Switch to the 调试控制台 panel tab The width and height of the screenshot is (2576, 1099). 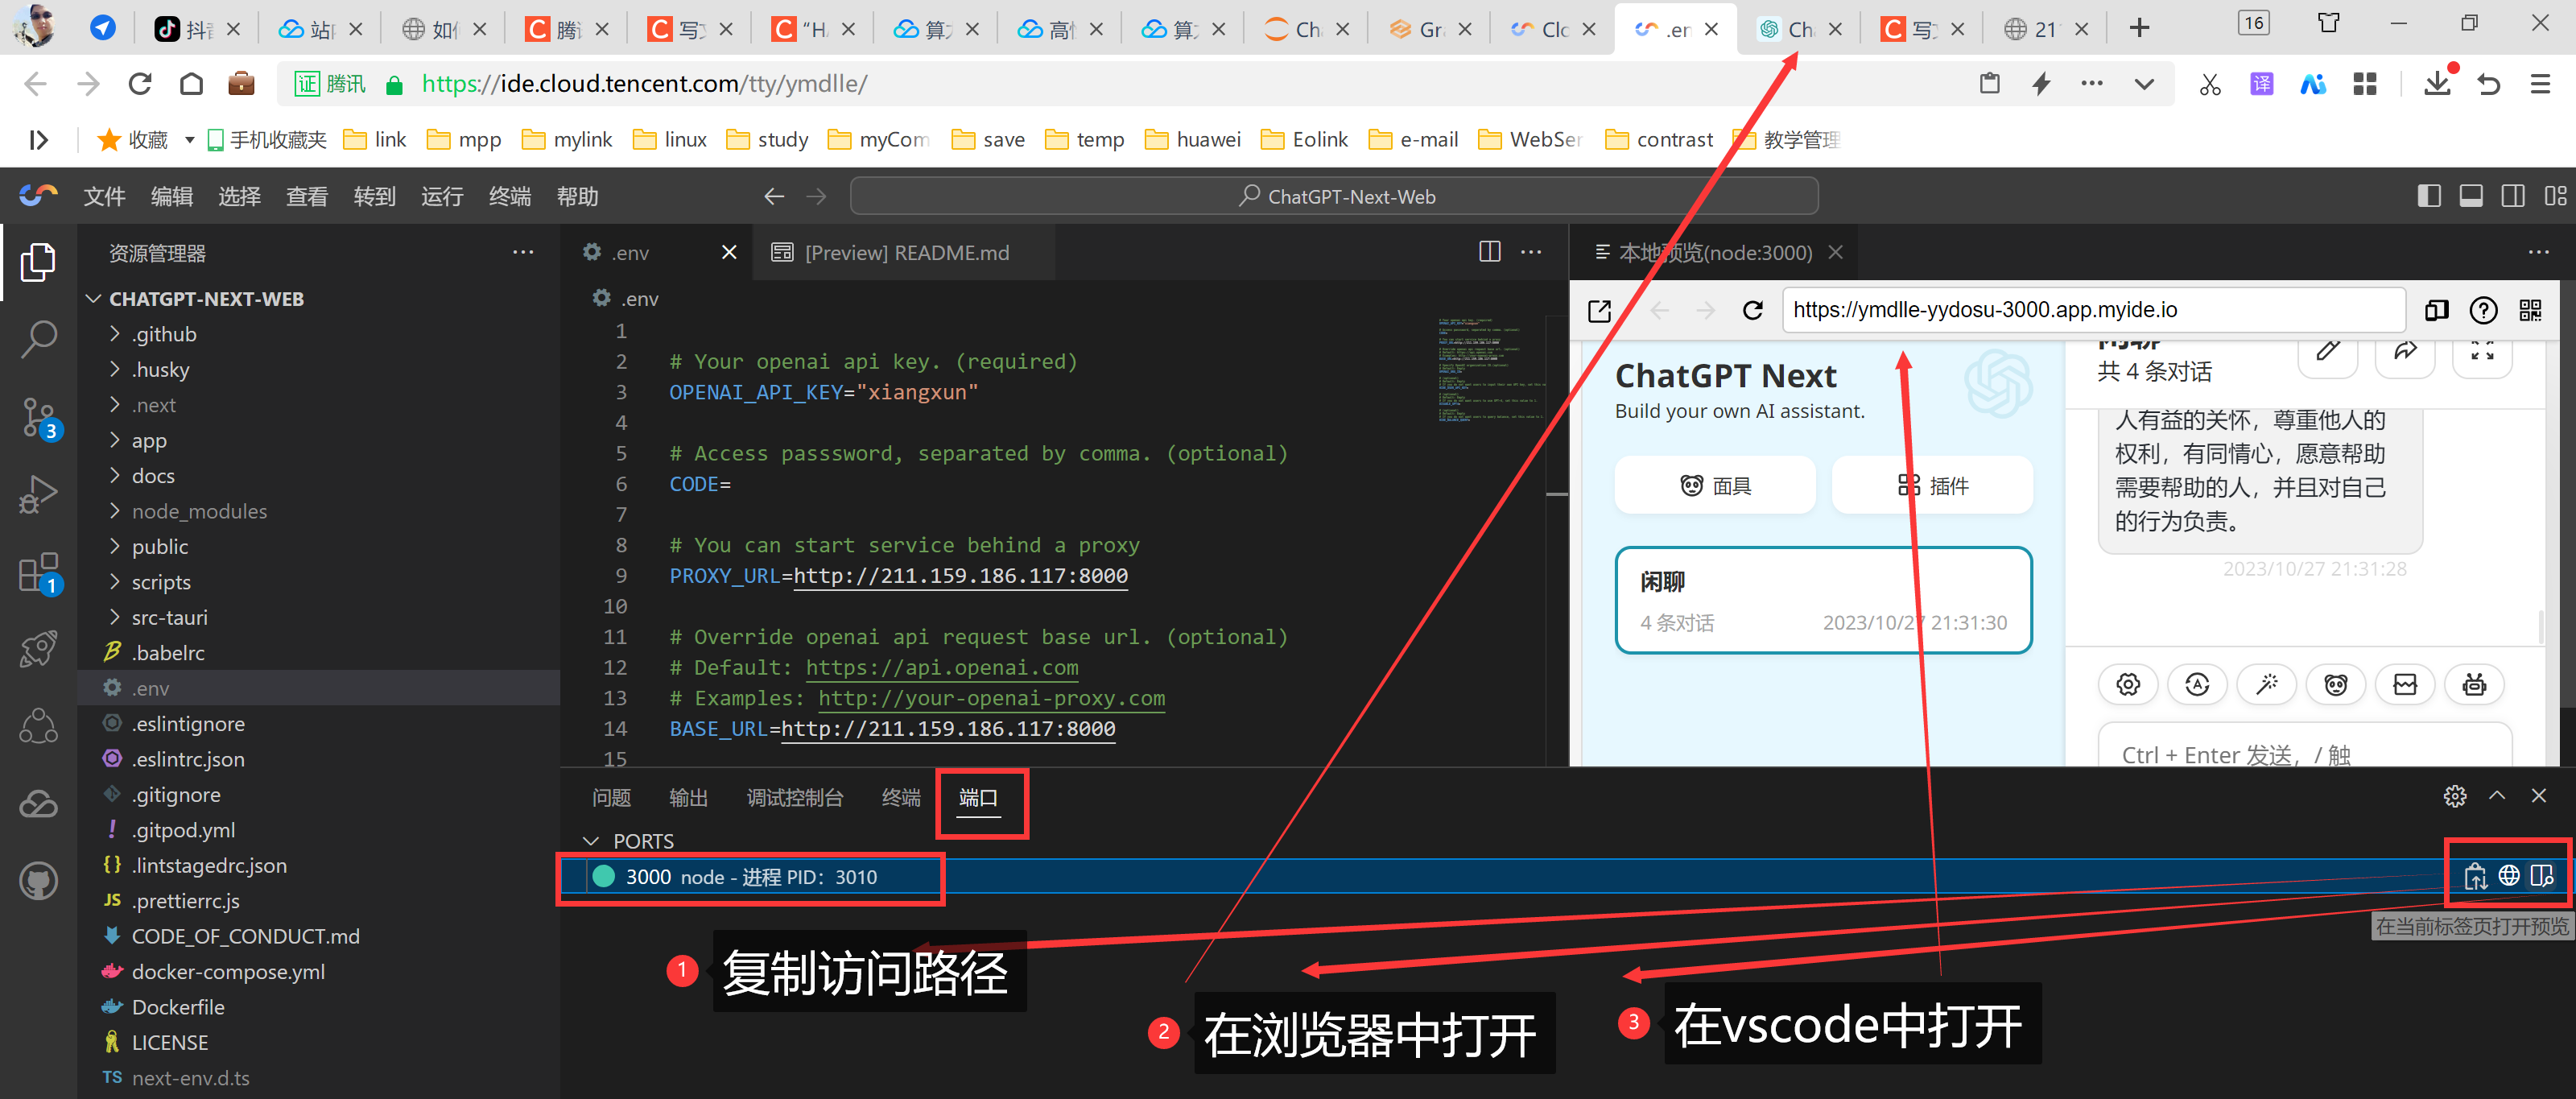tap(795, 798)
